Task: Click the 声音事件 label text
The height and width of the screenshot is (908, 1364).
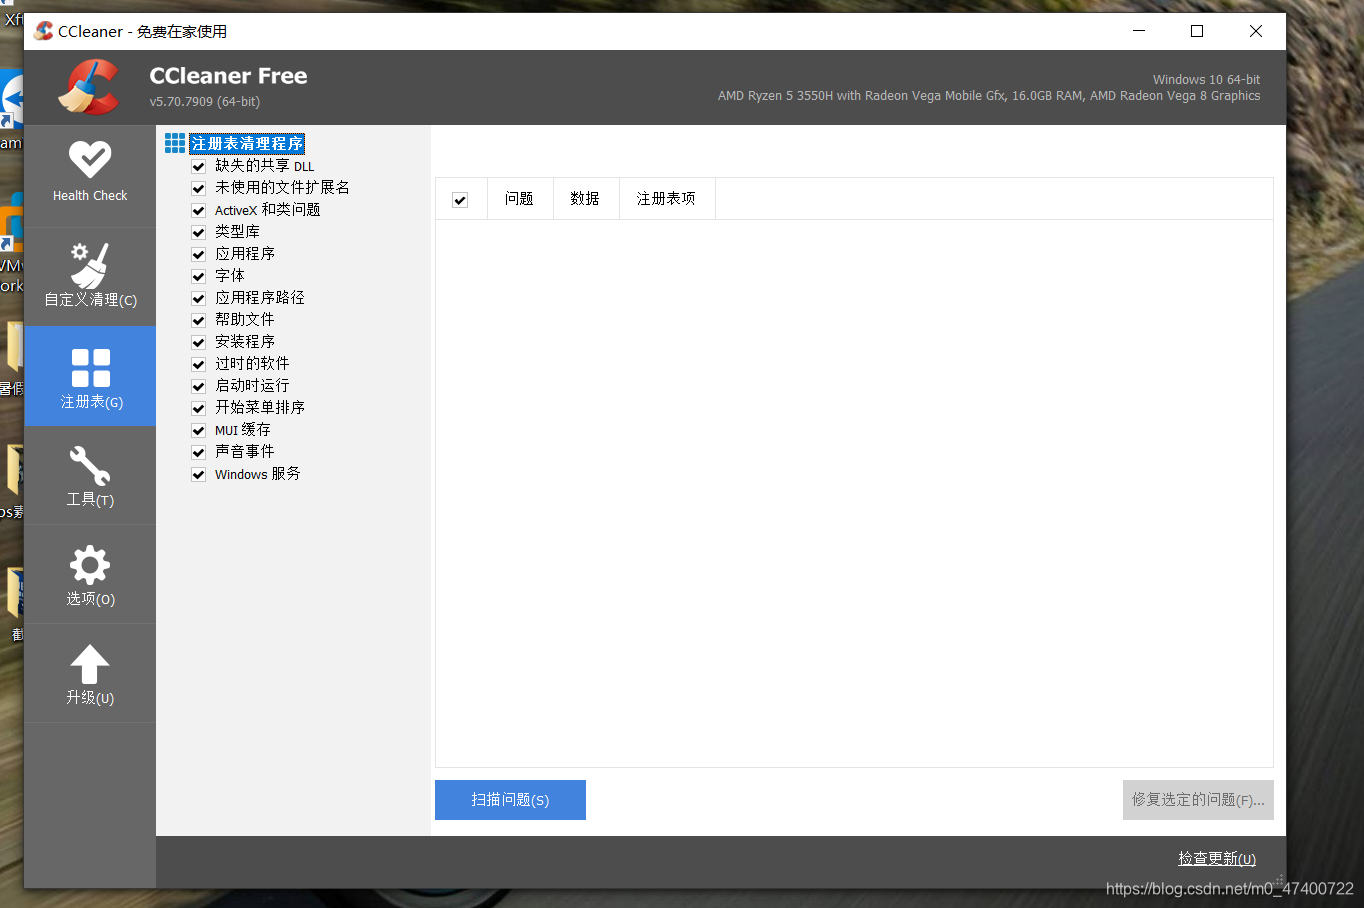Action: [x=245, y=452]
